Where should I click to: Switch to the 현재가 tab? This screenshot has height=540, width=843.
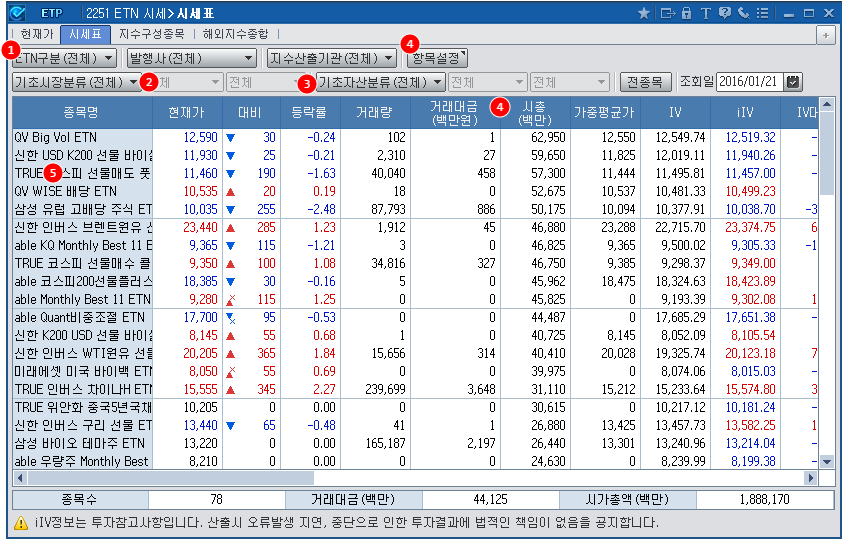pos(36,34)
